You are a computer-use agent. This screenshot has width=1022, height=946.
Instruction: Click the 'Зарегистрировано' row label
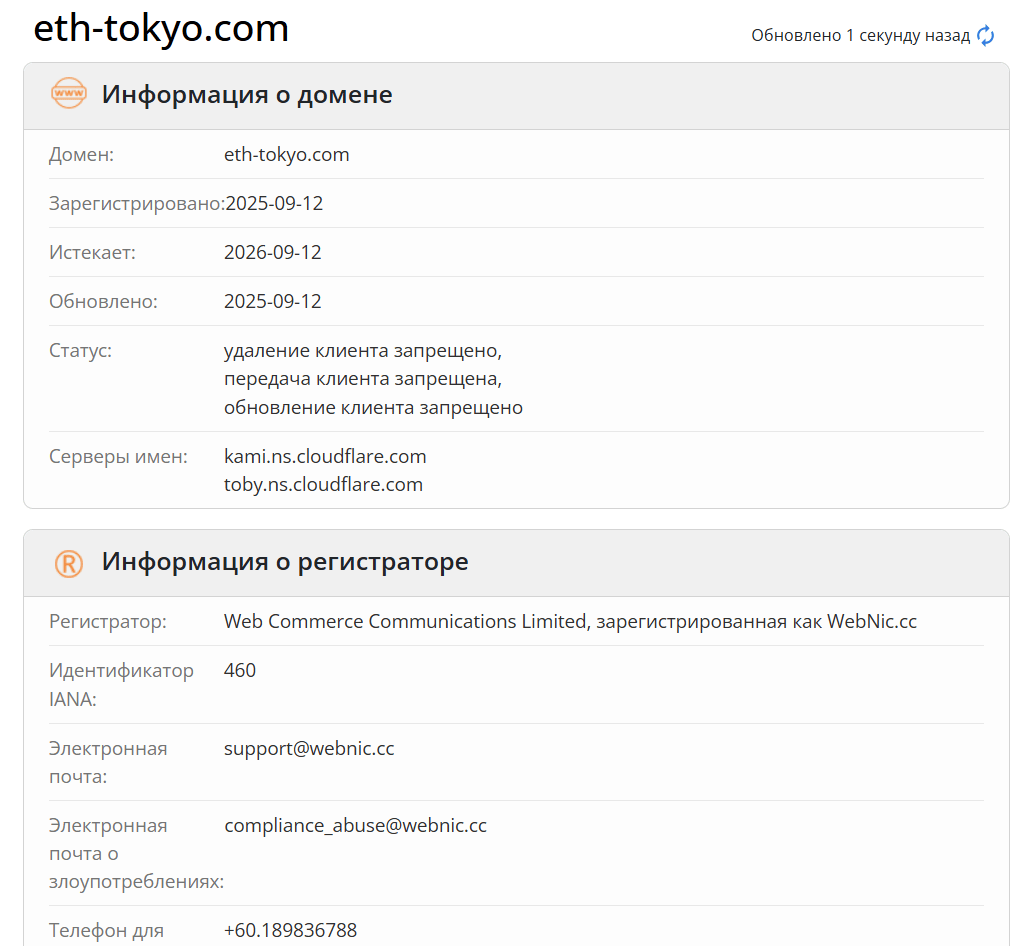pyautogui.click(x=136, y=204)
